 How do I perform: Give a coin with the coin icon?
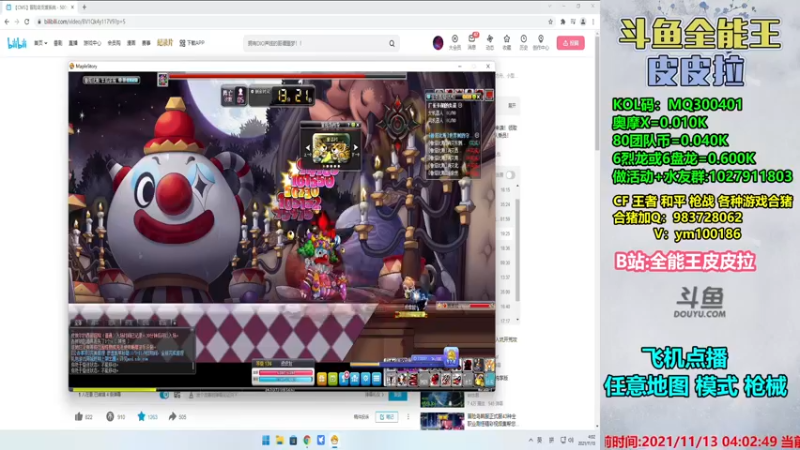pos(110,416)
